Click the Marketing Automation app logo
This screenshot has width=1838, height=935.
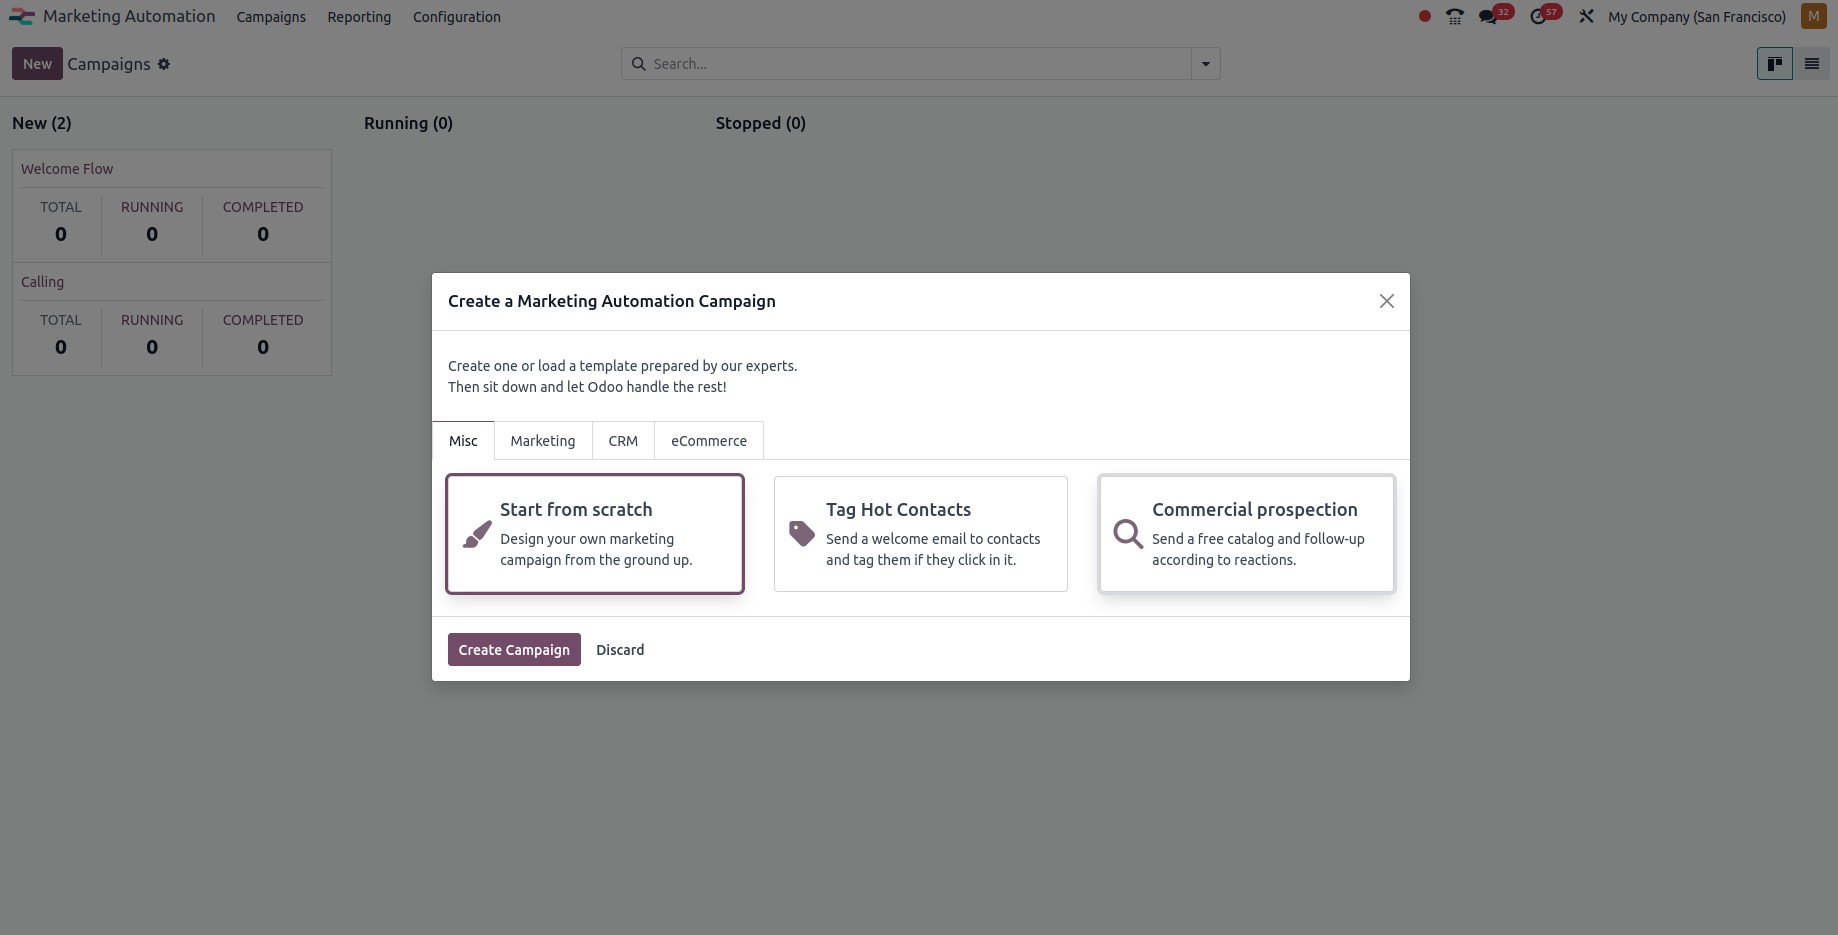(x=22, y=16)
